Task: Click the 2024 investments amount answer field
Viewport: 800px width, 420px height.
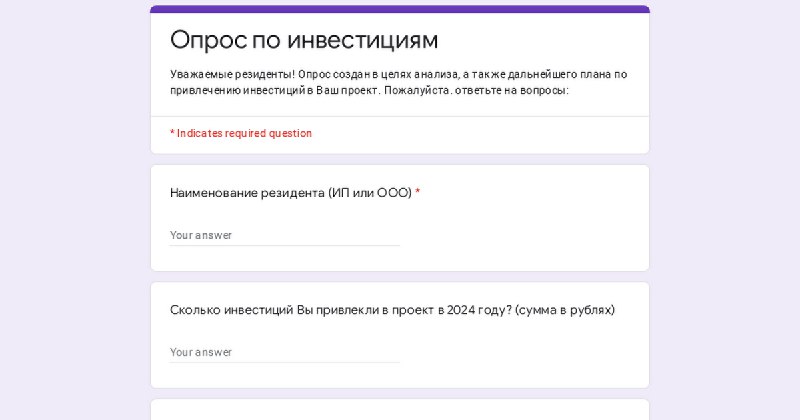Action: point(285,352)
